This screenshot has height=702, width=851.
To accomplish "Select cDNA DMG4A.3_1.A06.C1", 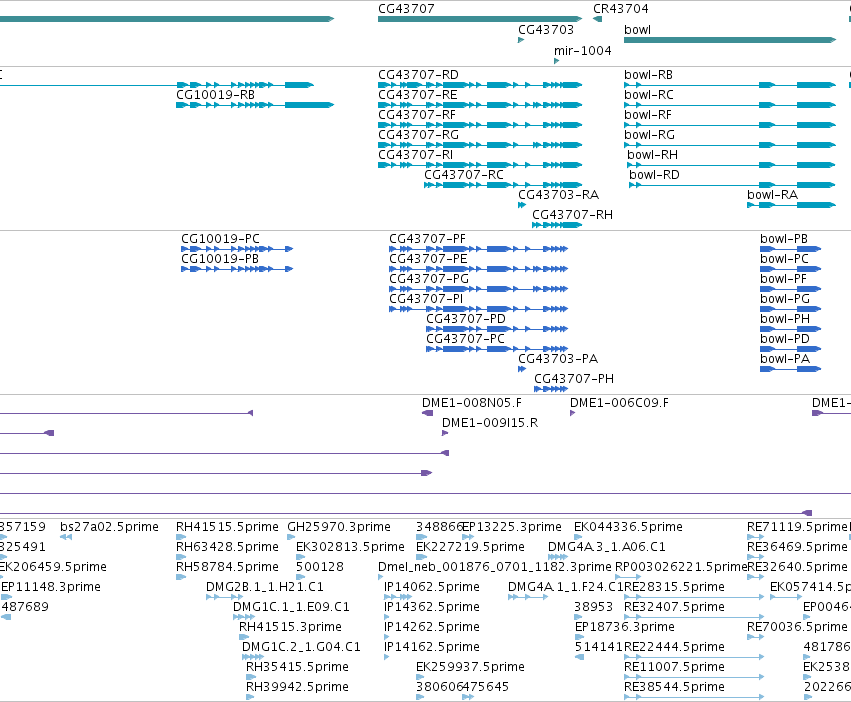I will (558, 557).
